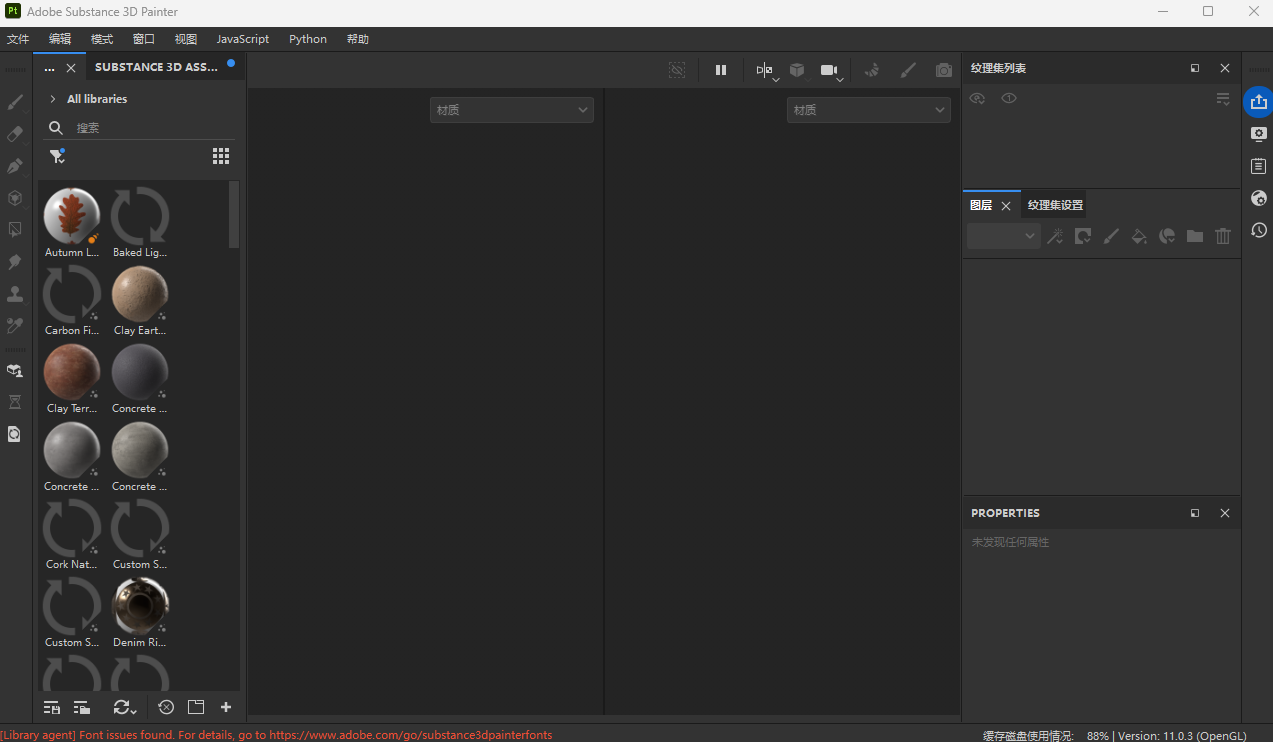This screenshot has width=1273, height=742.
Task: Open texture set list options menu
Action: 1223,99
